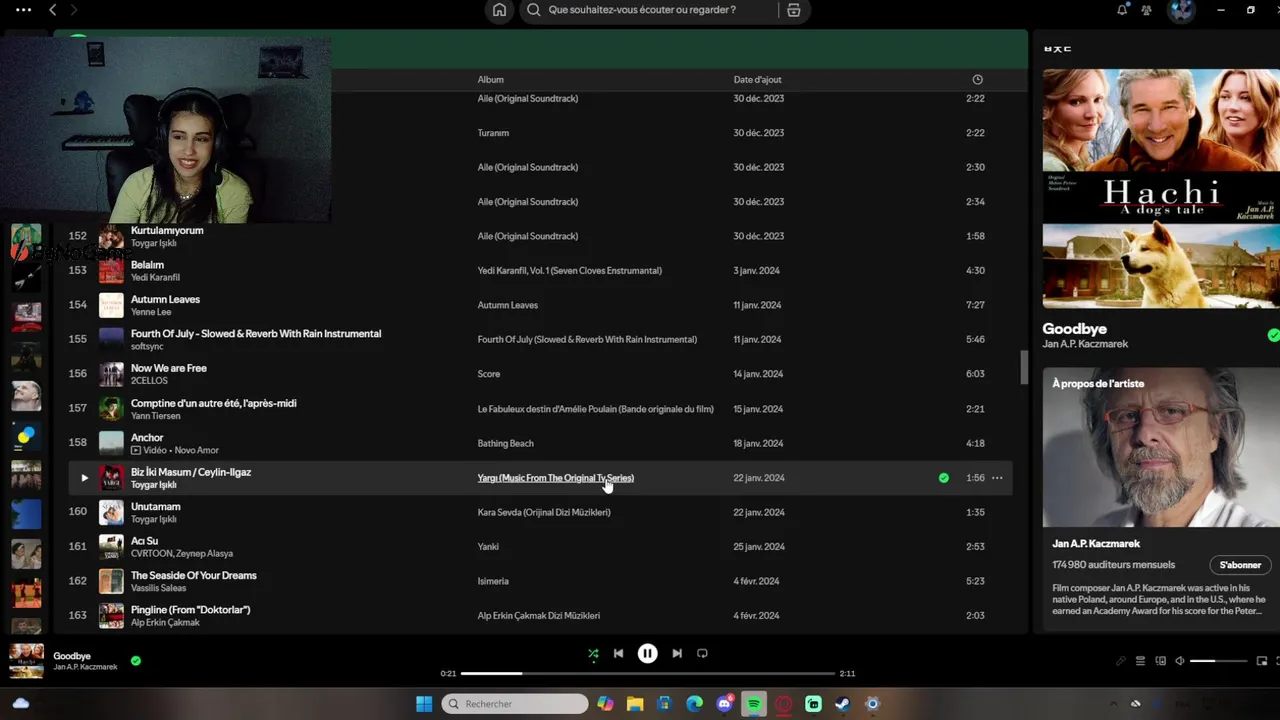Click the S'abonner button
Image resolution: width=1280 pixels, height=720 pixels.
tap(1240, 565)
